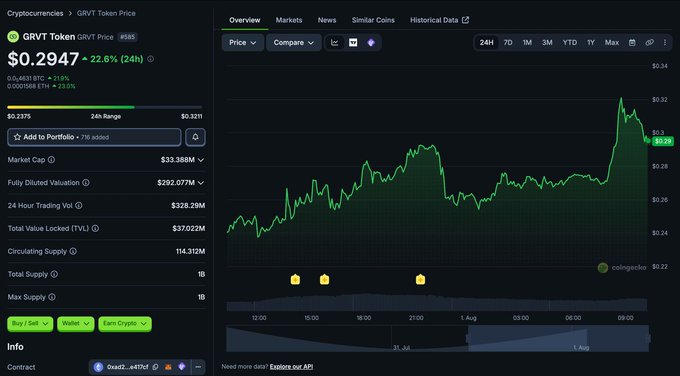The width and height of the screenshot is (680, 376).
Task: Go to Cryptocurrencies breadcrumb link
Action: (35, 13)
